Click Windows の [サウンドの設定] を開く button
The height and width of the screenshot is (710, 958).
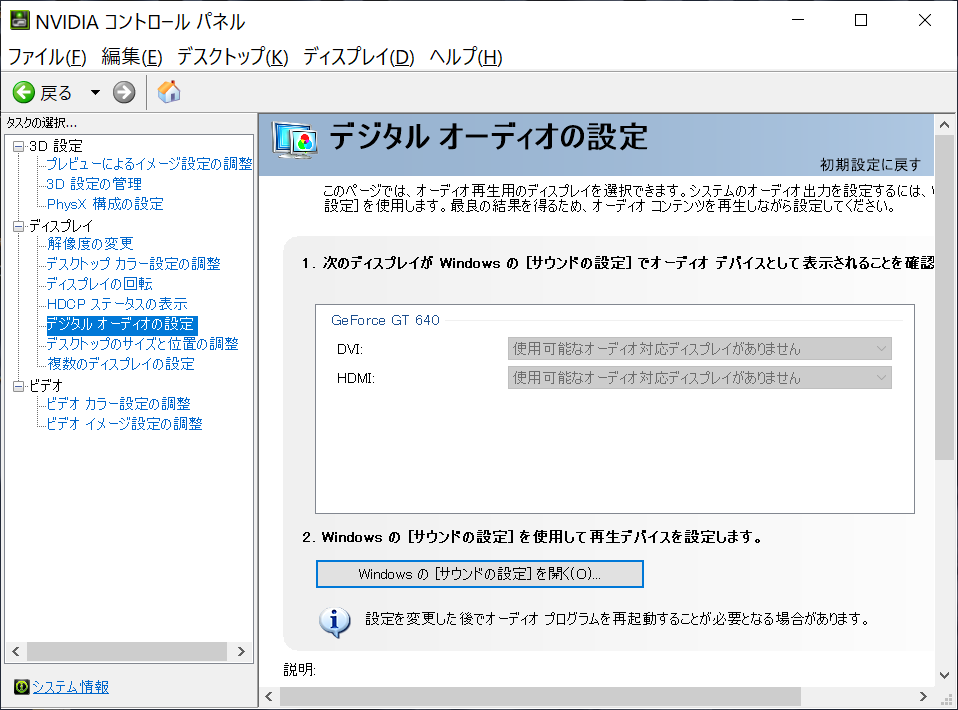pos(480,574)
